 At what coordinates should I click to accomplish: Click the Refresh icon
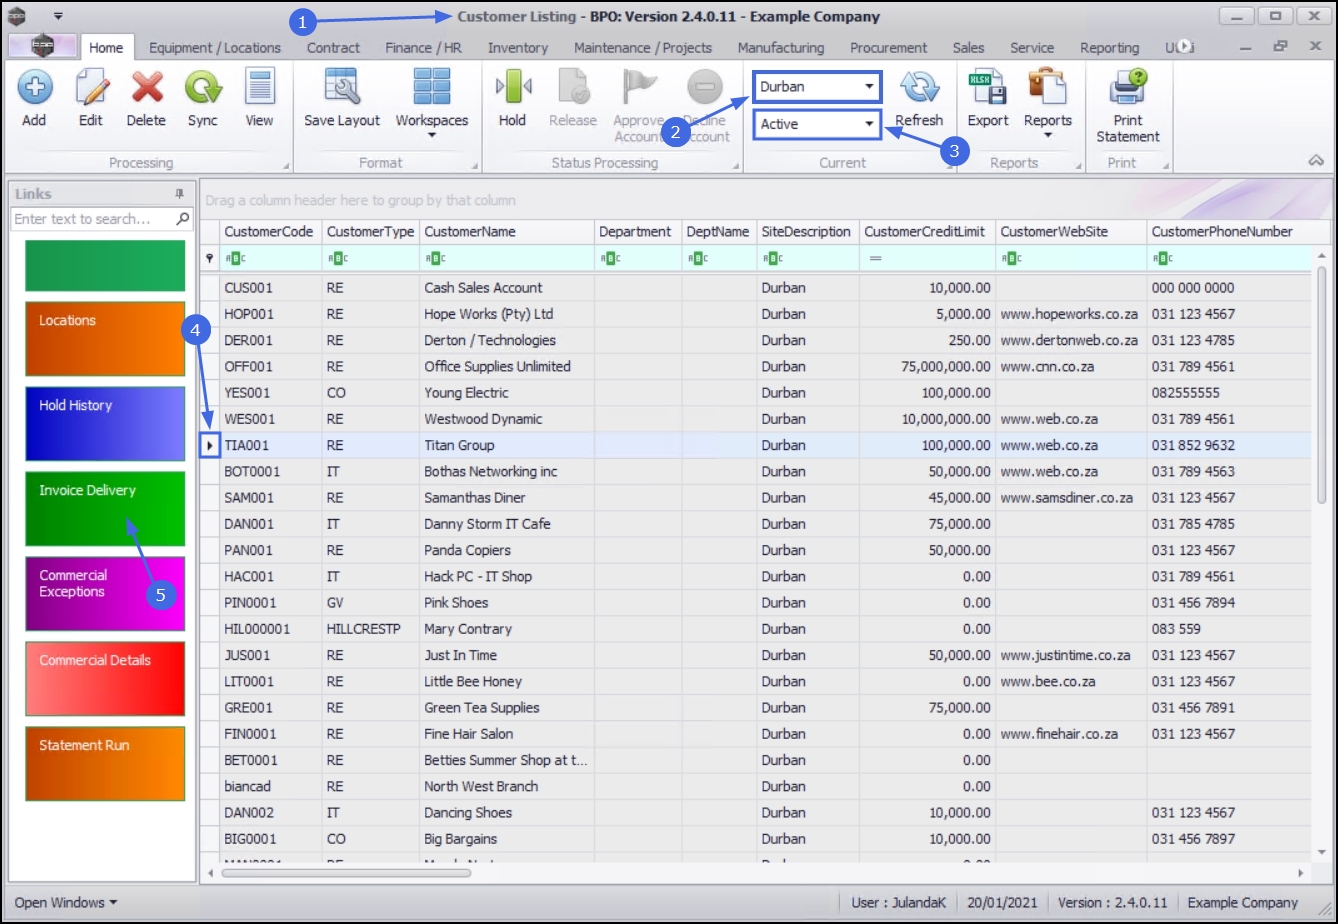[x=918, y=89]
